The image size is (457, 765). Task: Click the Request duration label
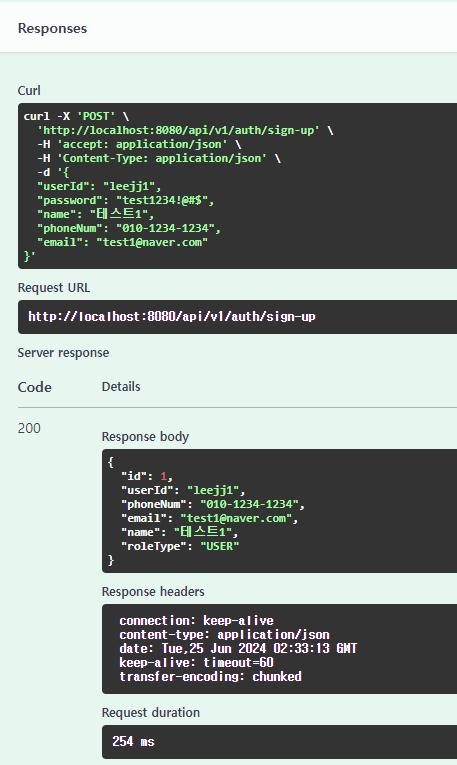click(151, 713)
